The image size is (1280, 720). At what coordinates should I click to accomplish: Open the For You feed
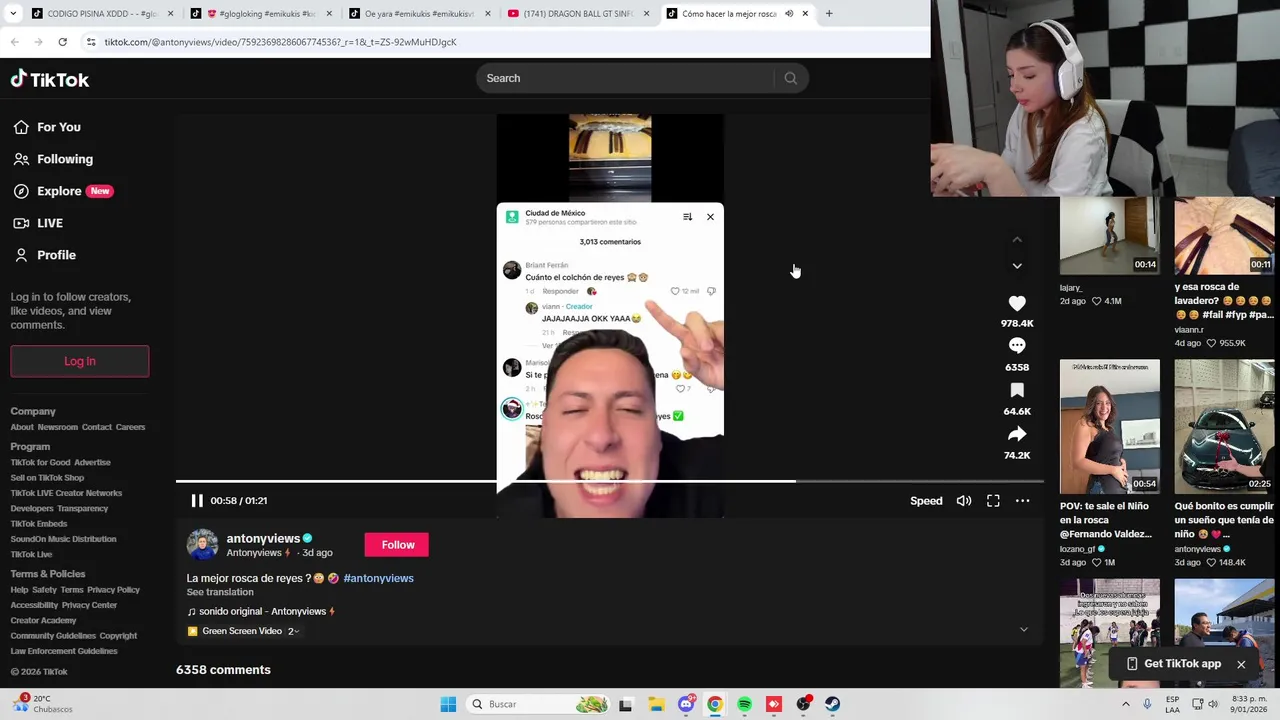pos(47,127)
